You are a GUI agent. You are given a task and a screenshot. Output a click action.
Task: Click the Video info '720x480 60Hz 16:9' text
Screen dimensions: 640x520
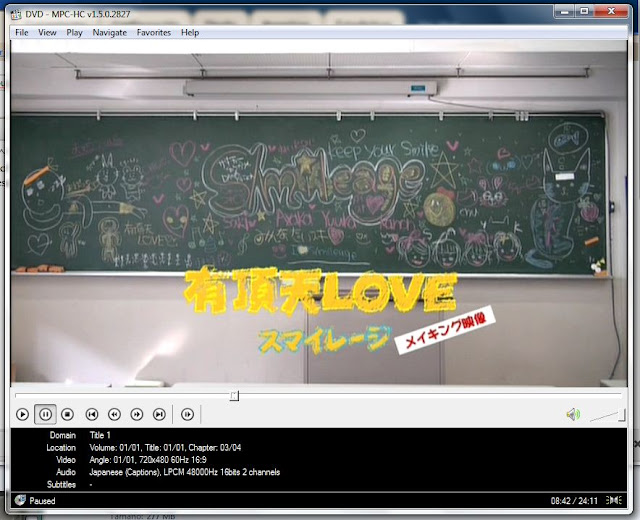pos(173,460)
